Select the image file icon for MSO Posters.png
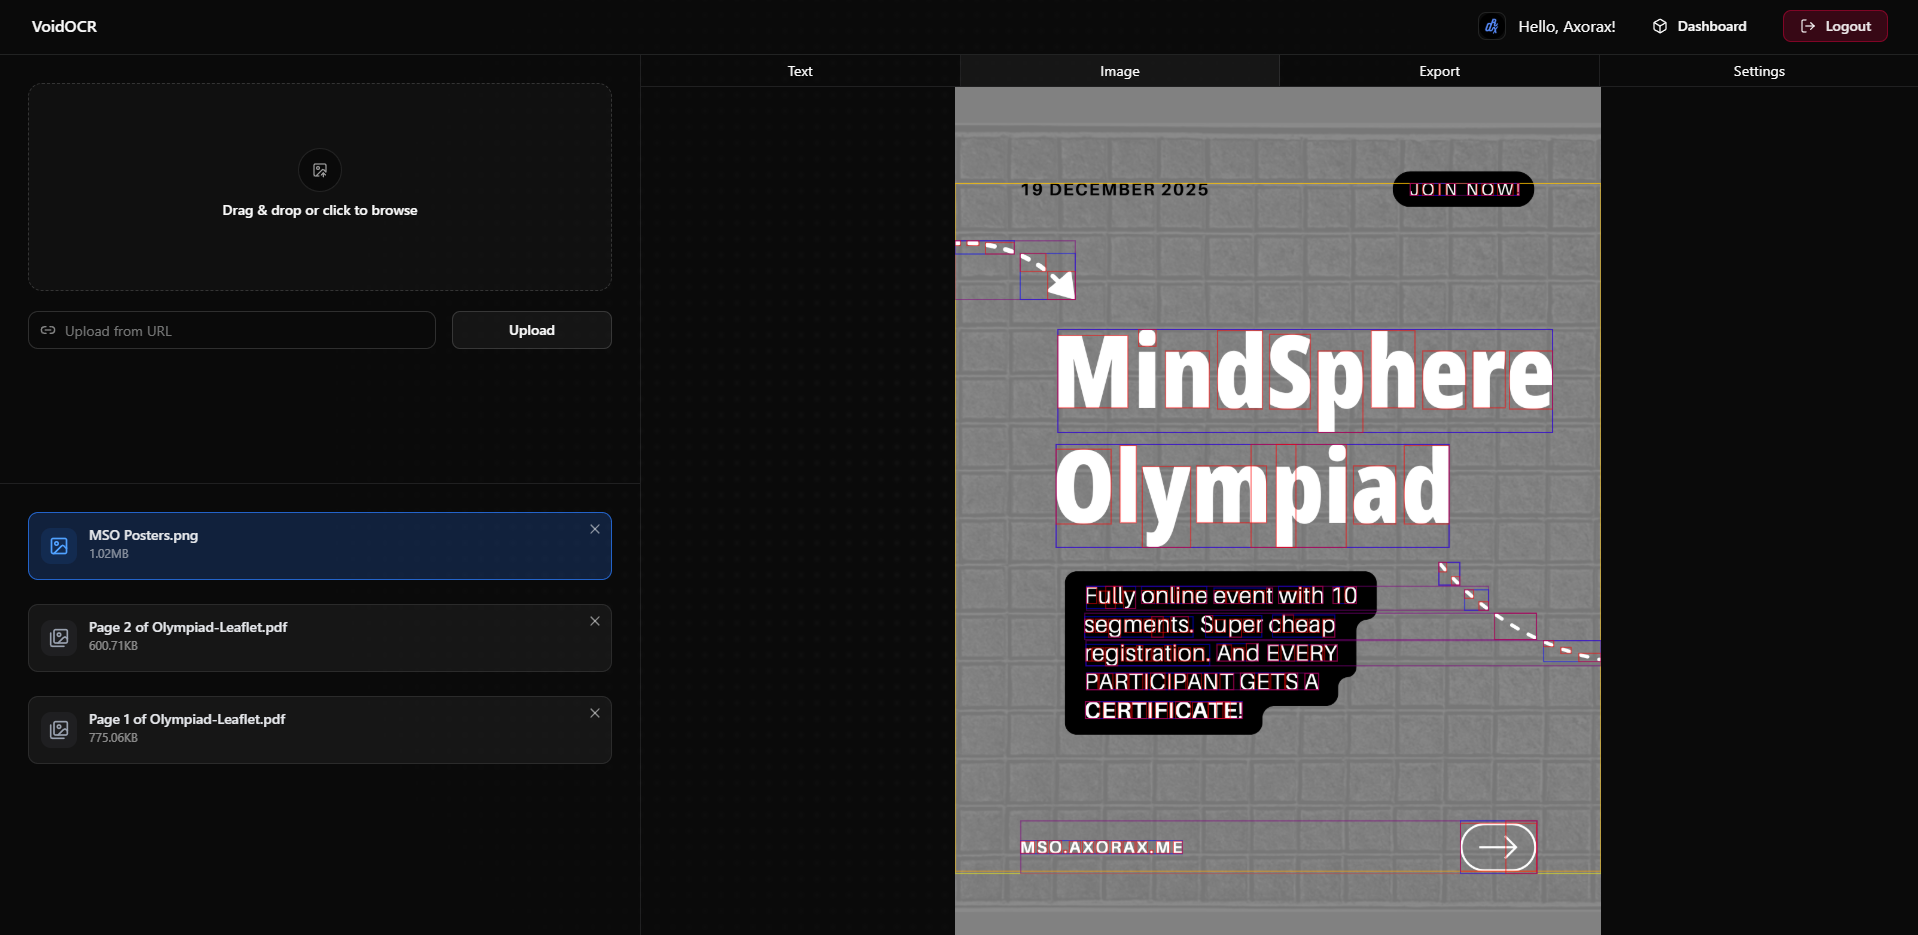 [58, 545]
